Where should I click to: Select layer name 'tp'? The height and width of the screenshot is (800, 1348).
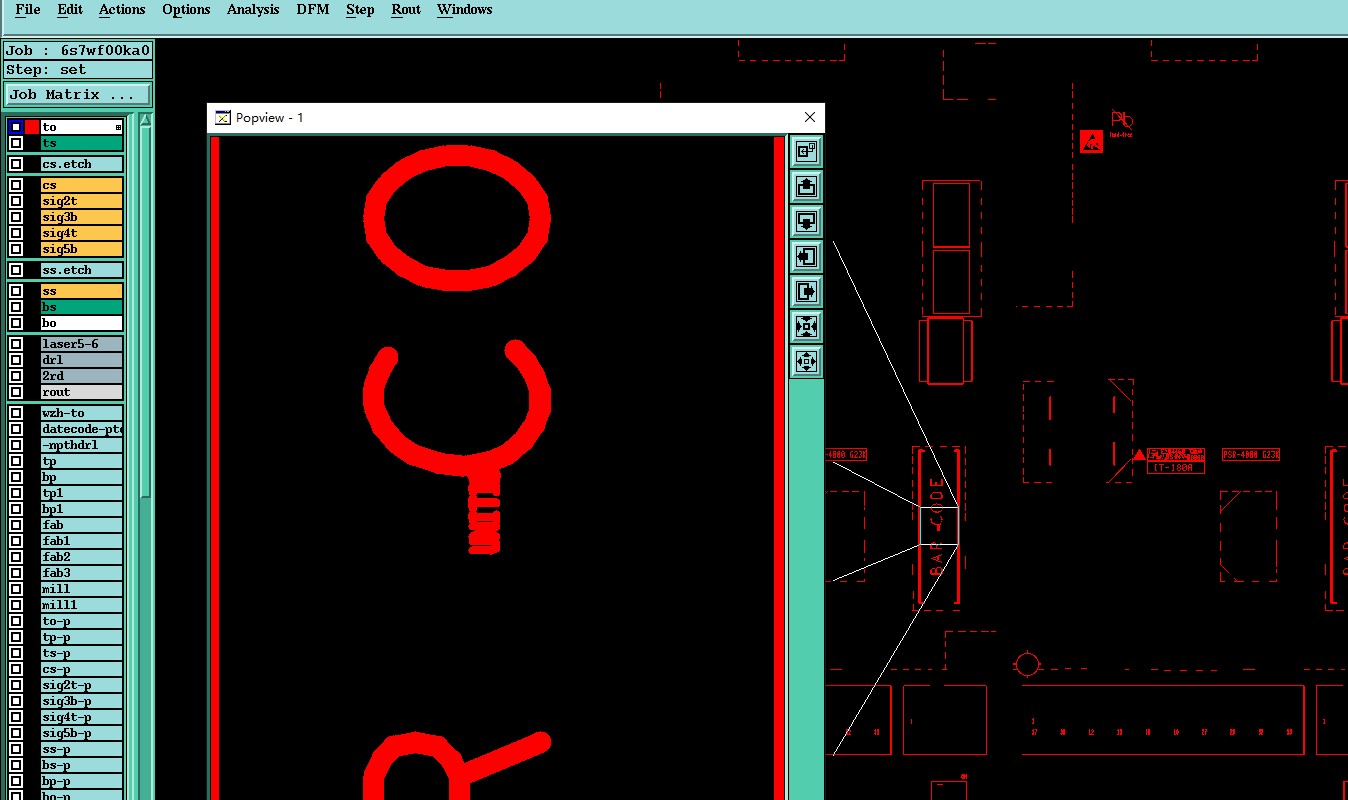pyautogui.click(x=81, y=461)
